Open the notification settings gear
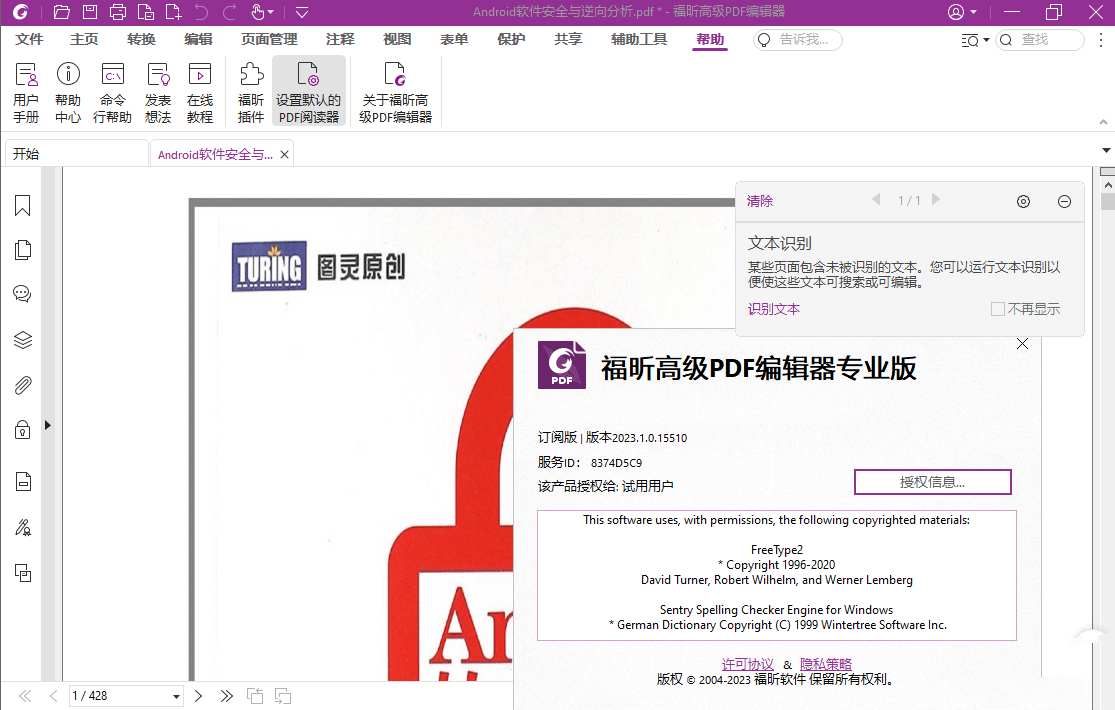 point(1022,201)
